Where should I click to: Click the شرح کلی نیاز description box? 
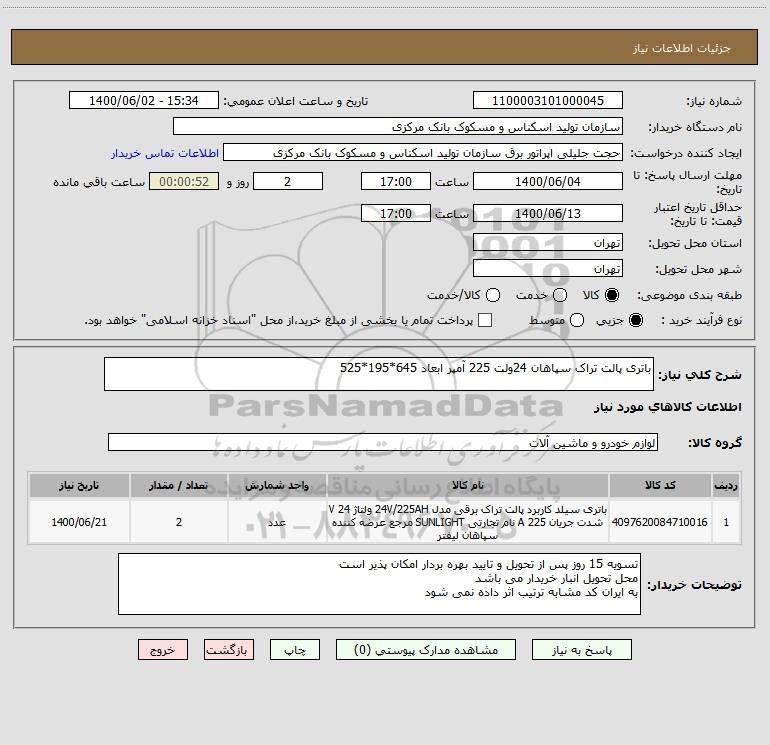tap(379, 374)
